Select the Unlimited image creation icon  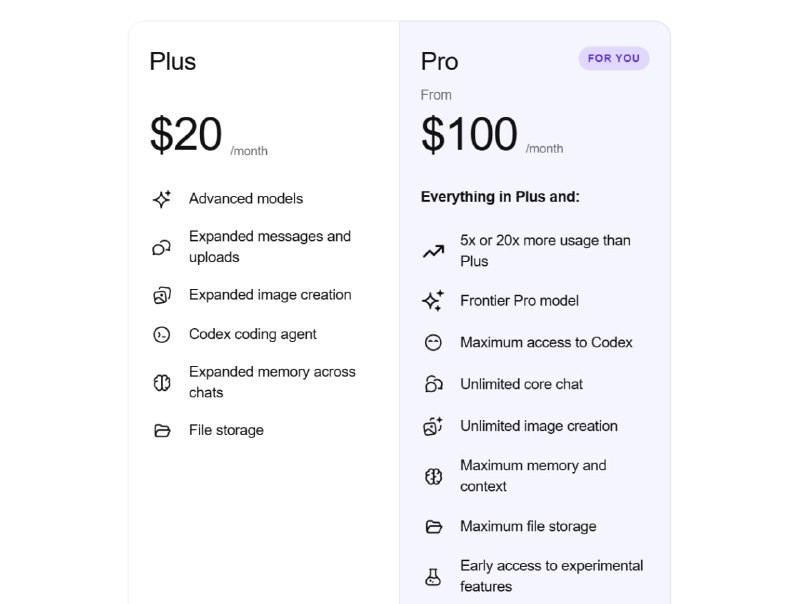[x=432, y=425]
